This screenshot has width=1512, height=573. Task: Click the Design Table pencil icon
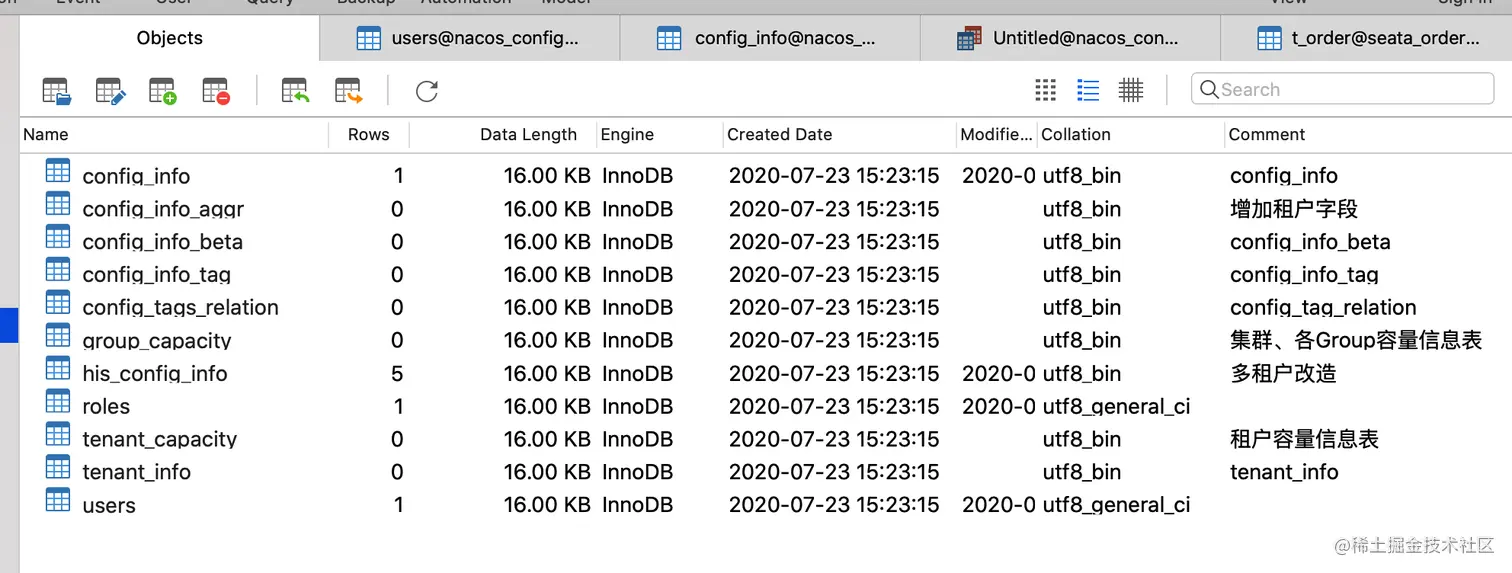[110, 91]
